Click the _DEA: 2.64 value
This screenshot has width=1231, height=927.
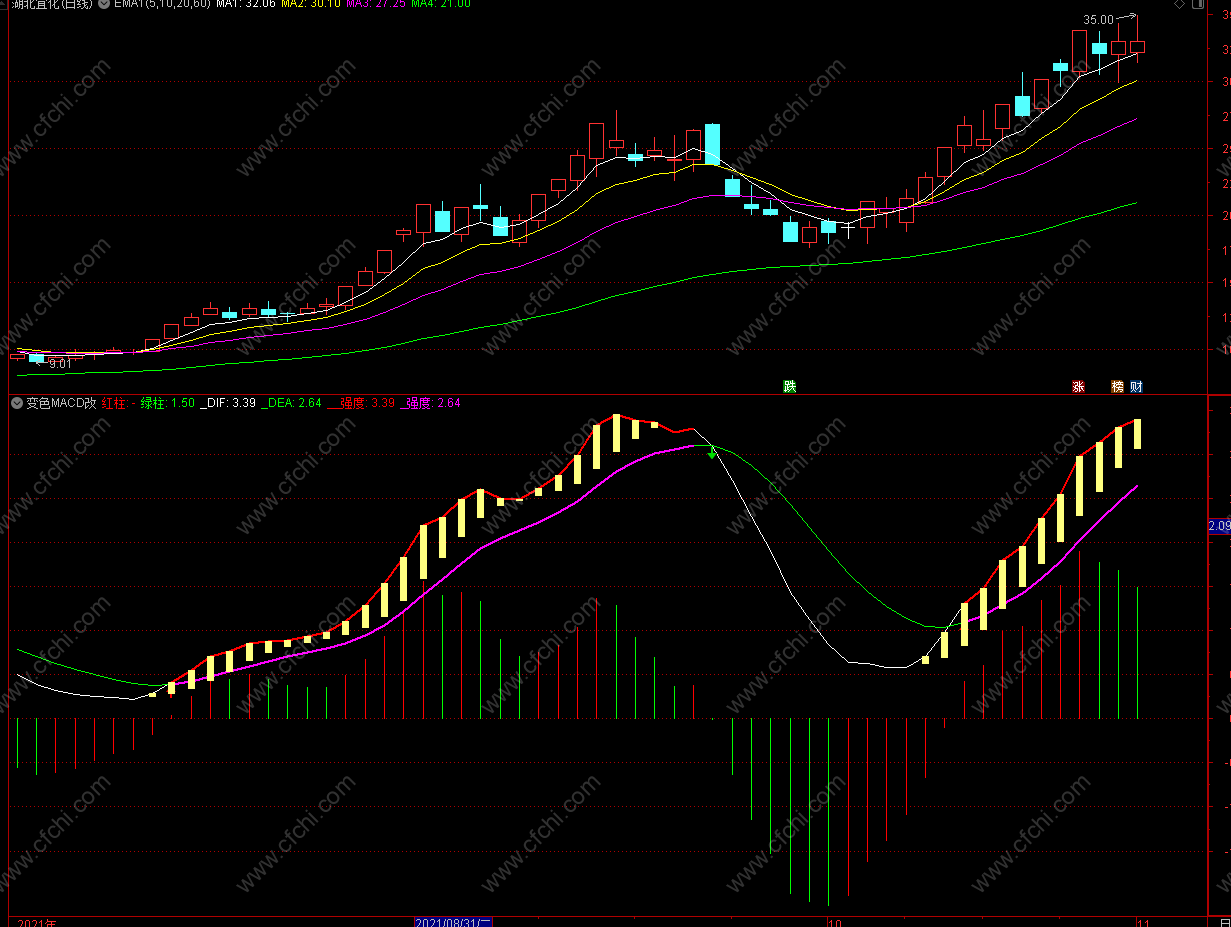tap(291, 403)
